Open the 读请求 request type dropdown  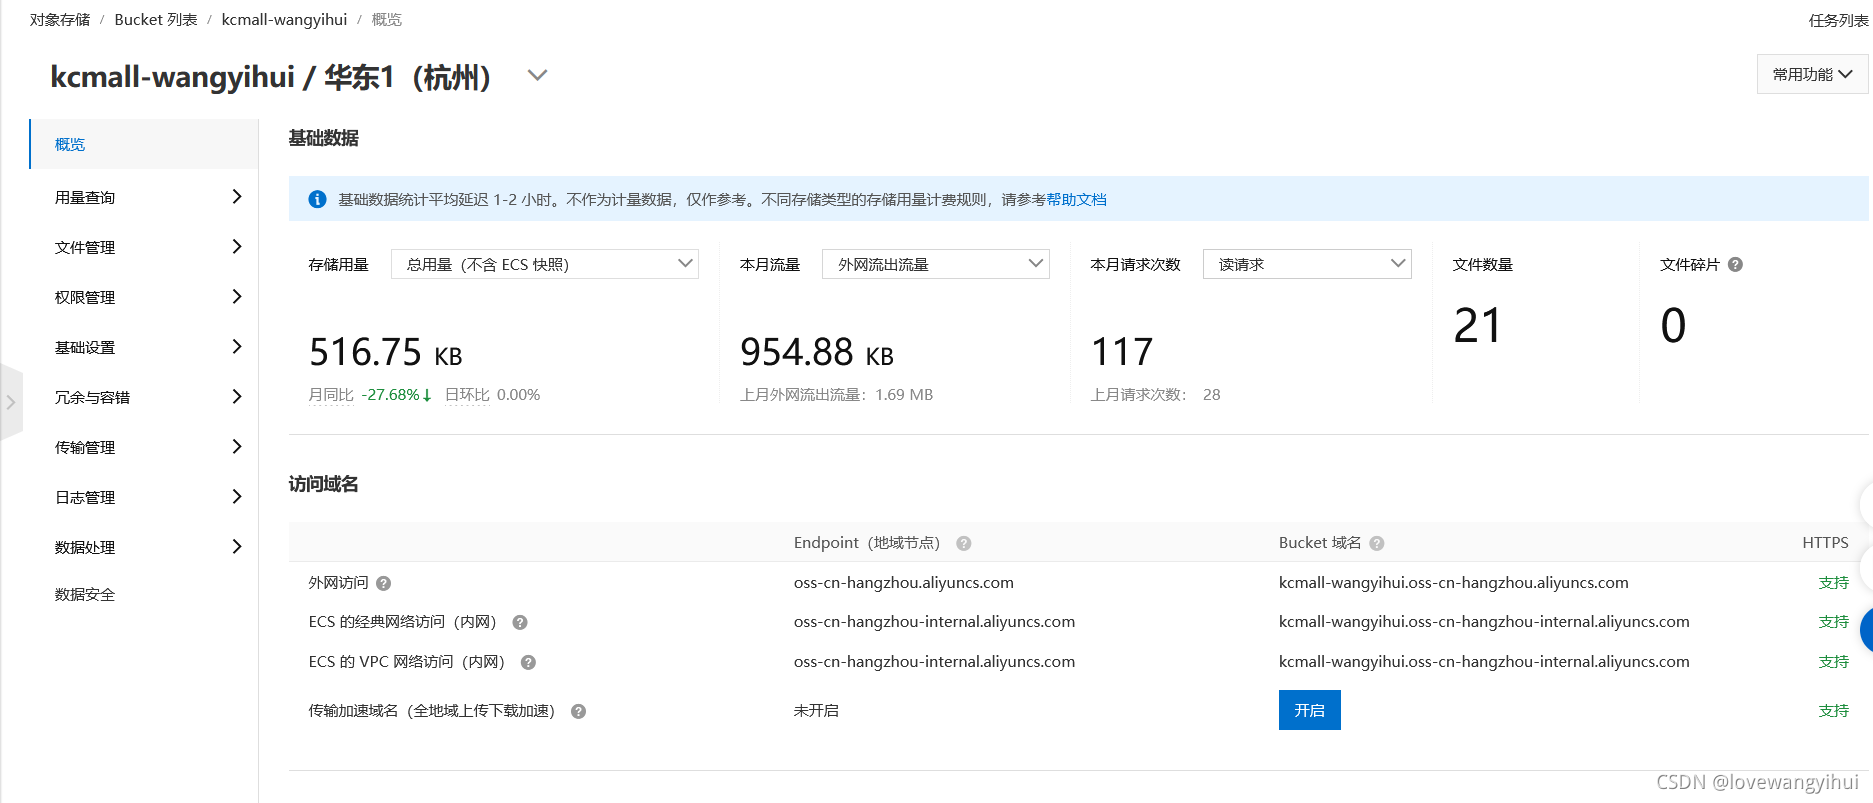point(1307,264)
